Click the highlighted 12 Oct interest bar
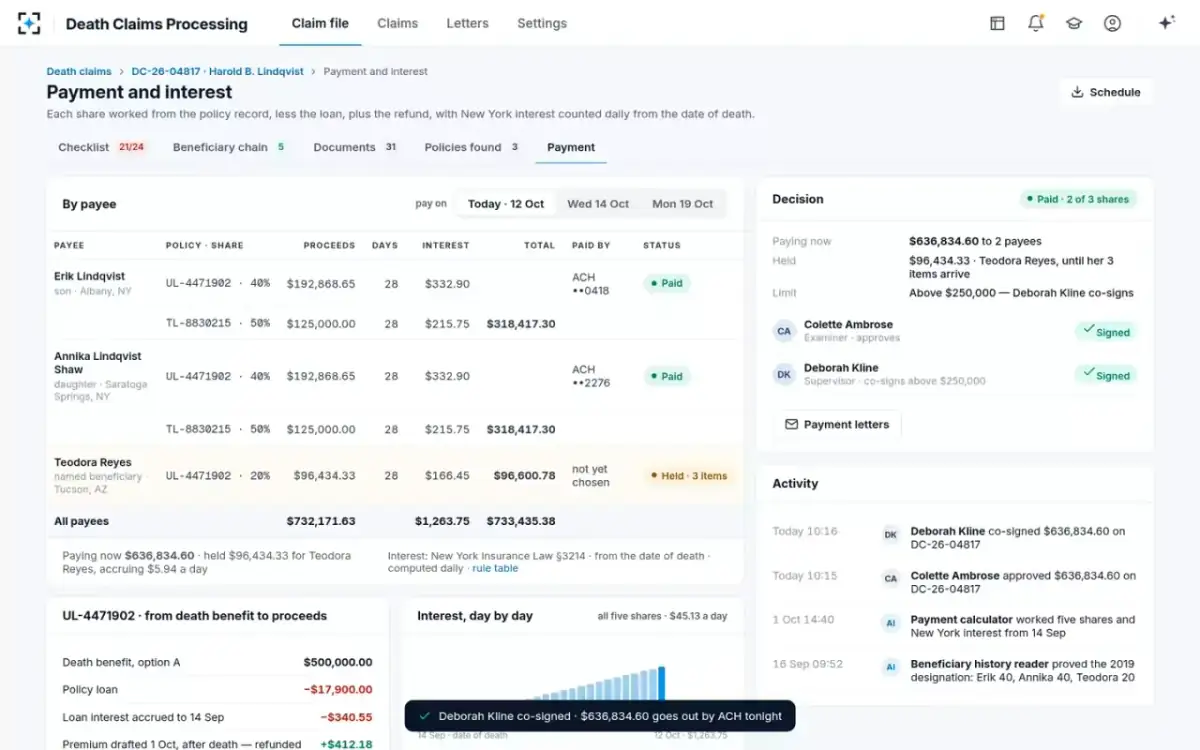This screenshot has width=1200, height=750. [660, 684]
